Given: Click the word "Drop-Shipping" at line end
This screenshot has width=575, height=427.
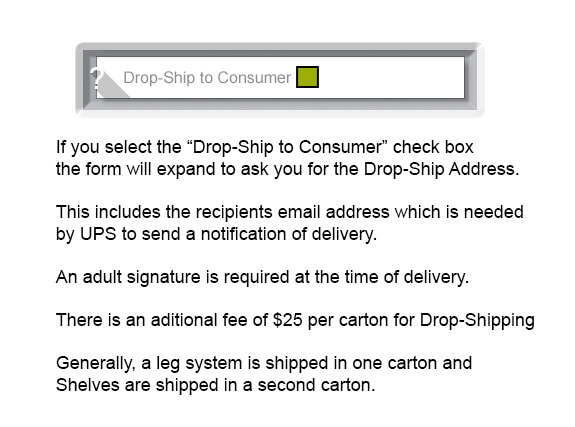Looking at the screenshot, I should [x=477, y=320].
